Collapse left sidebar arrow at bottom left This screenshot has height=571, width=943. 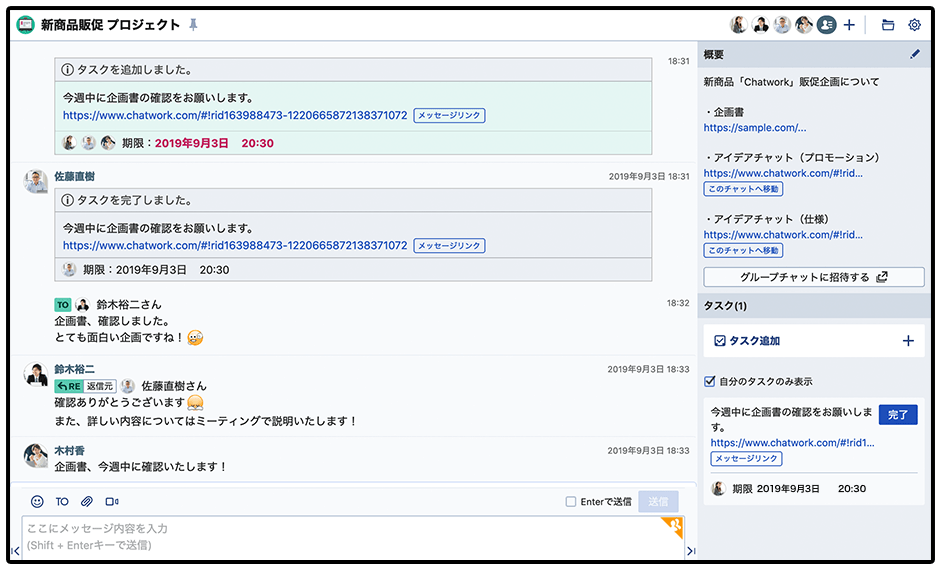click(x=16, y=551)
